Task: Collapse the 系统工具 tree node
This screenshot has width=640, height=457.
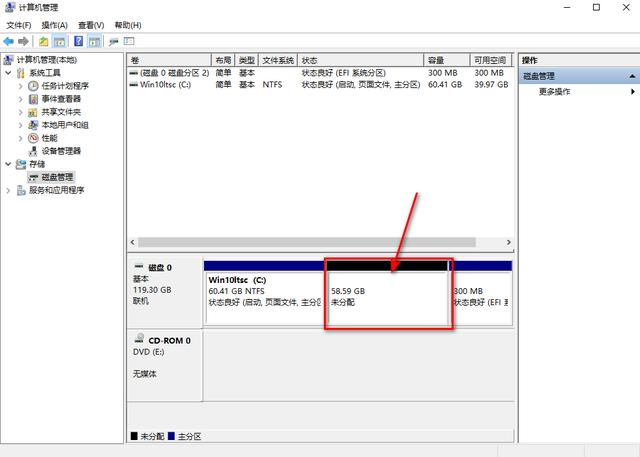Action: [x=8, y=73]
